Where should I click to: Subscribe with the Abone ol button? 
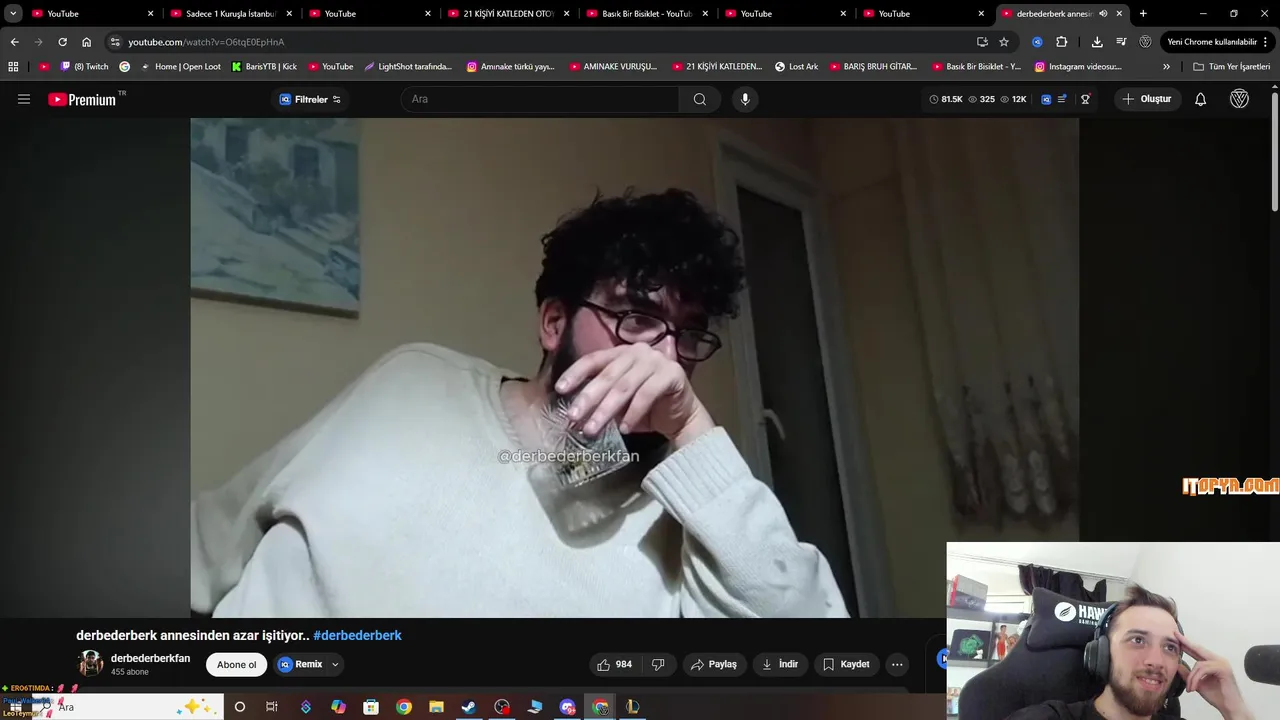(x=237, y=664)
